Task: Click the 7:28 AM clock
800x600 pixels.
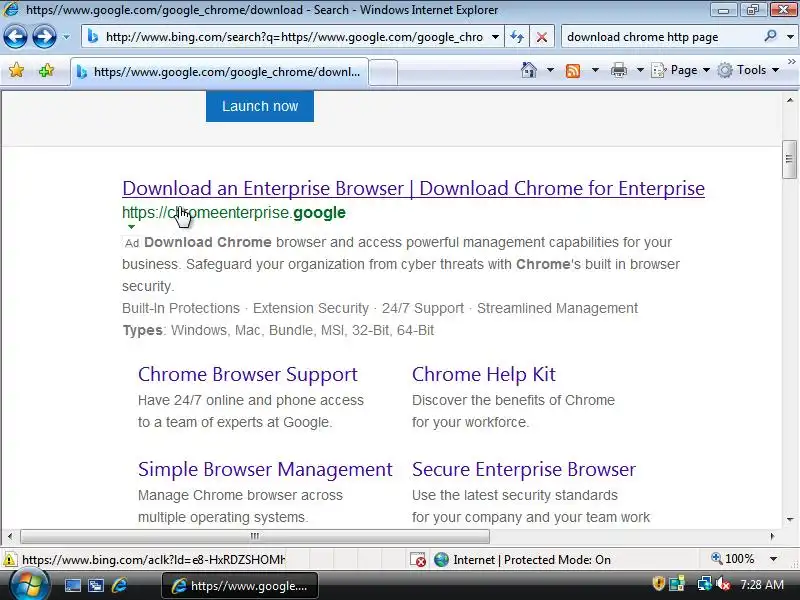Action: [x=762, y=584]
